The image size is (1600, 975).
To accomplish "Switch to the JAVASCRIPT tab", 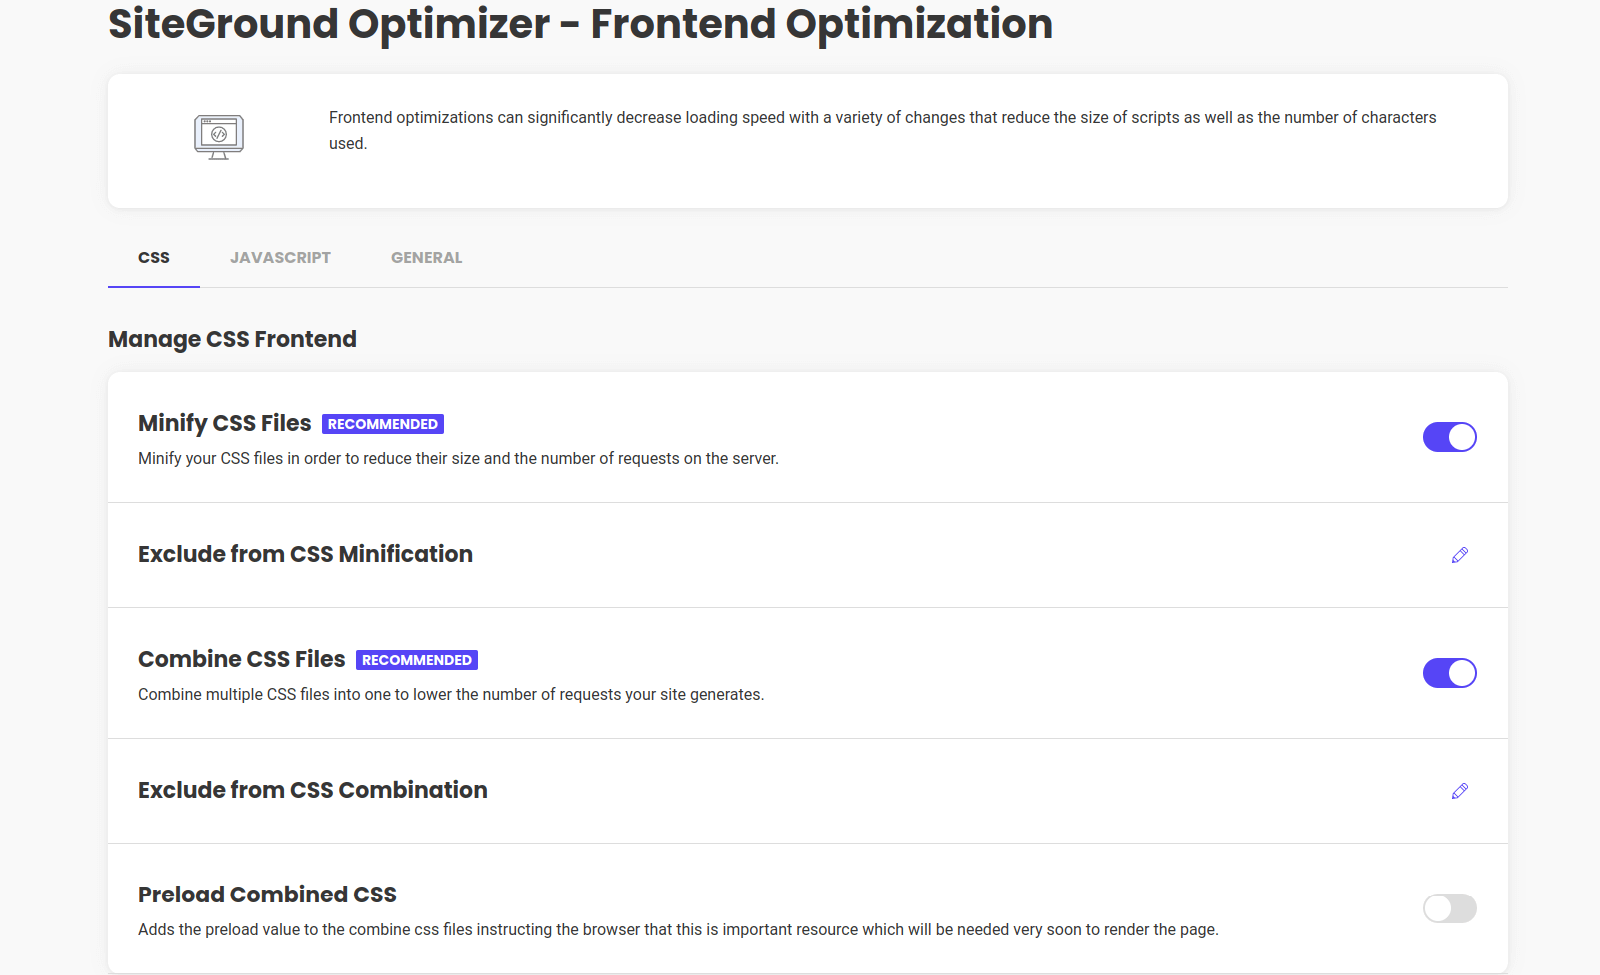I will (281, 257).
